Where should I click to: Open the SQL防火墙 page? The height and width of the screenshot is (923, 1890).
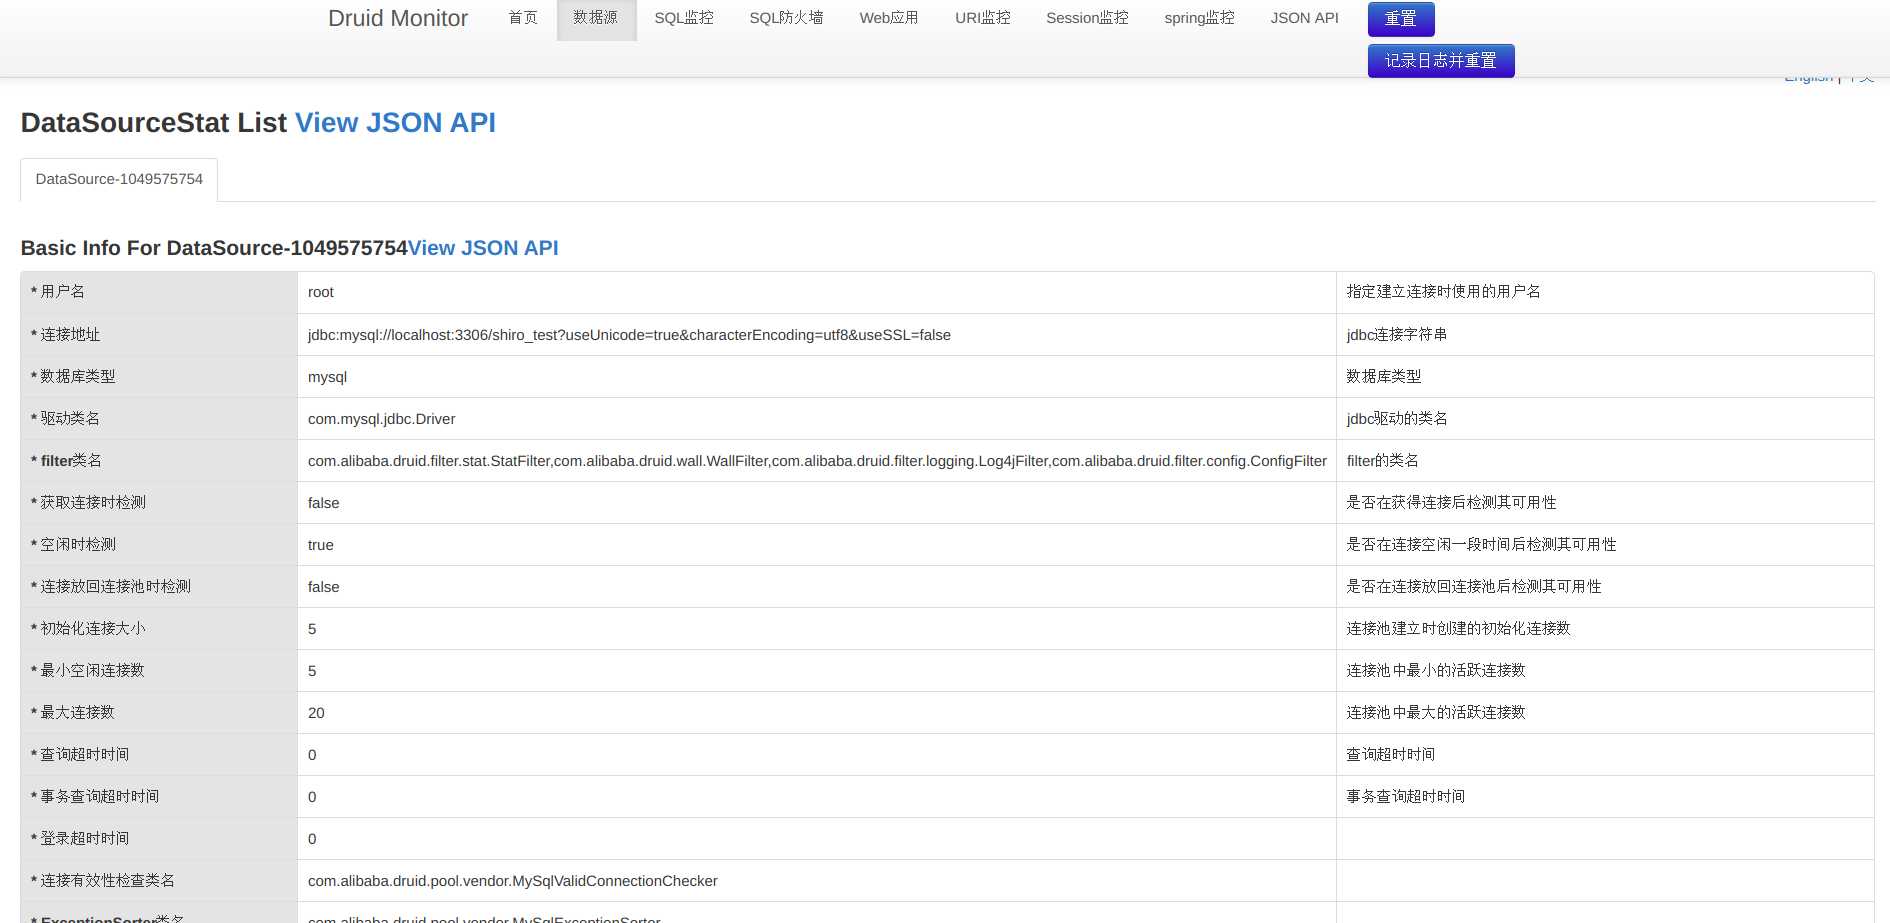[786, 18]
